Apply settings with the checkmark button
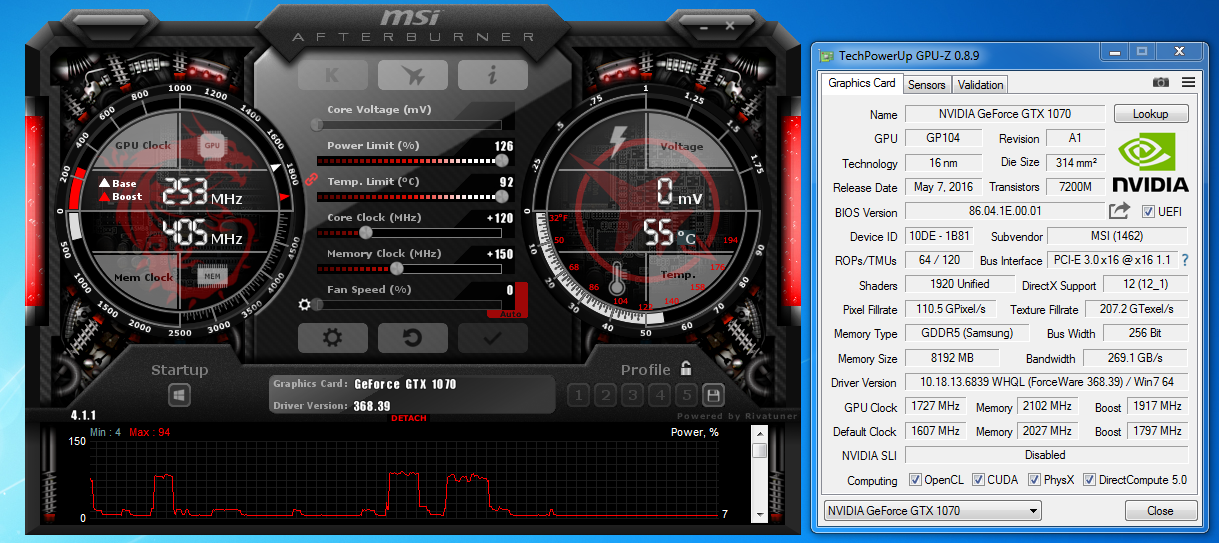Viewport: 1219px width, 543px height. point(492,338)
